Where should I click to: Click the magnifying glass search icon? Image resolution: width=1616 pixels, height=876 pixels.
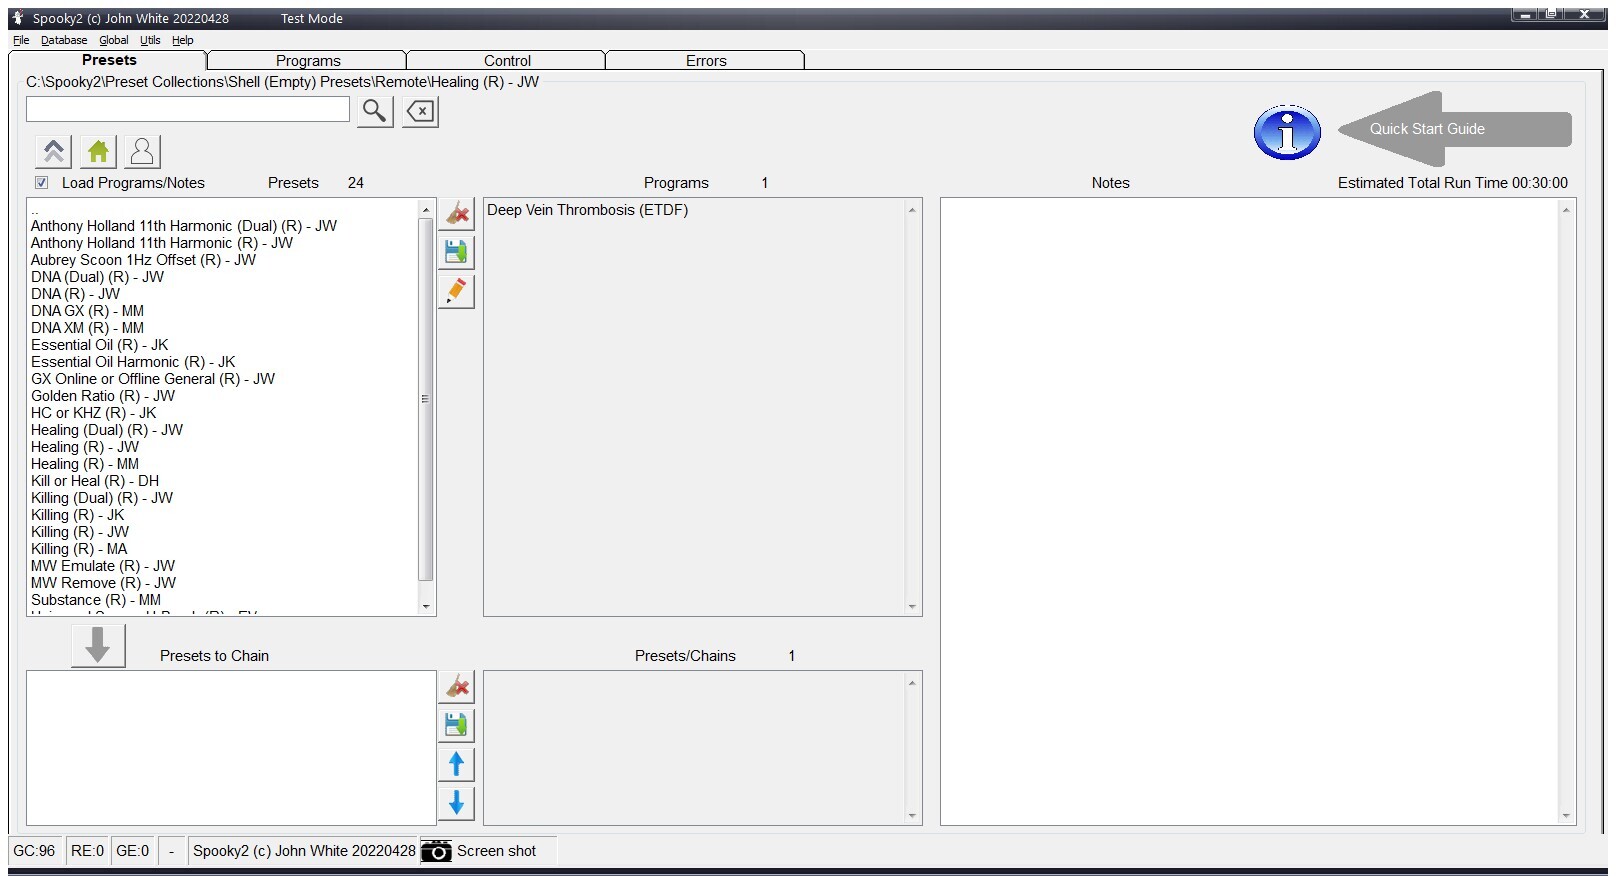pyautogui.click(x=375, y=111)
